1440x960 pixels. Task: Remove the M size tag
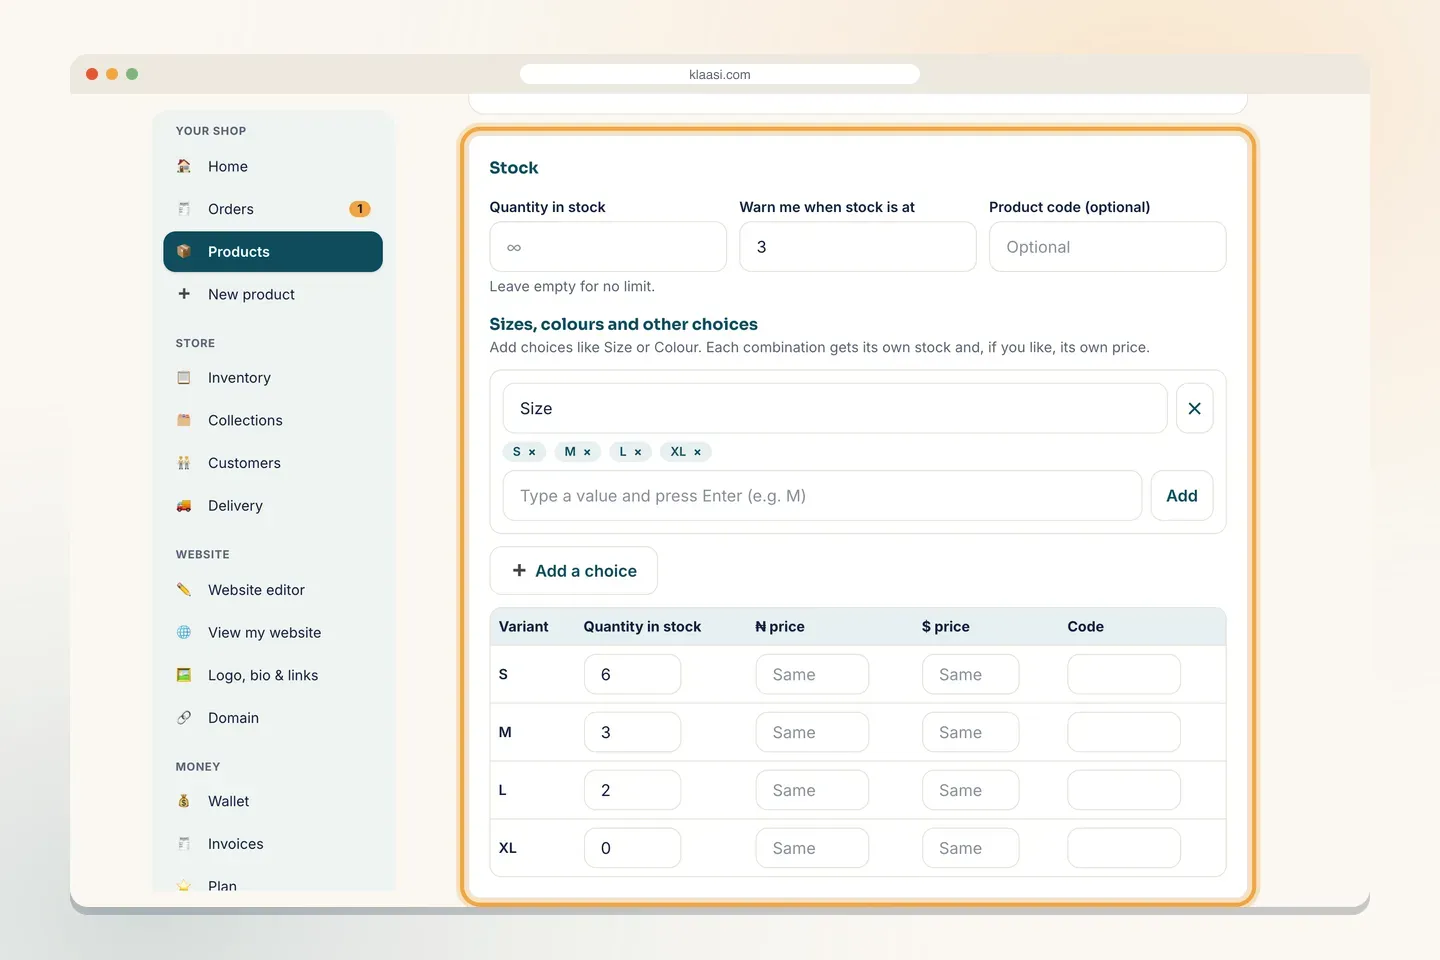[587, 452]
